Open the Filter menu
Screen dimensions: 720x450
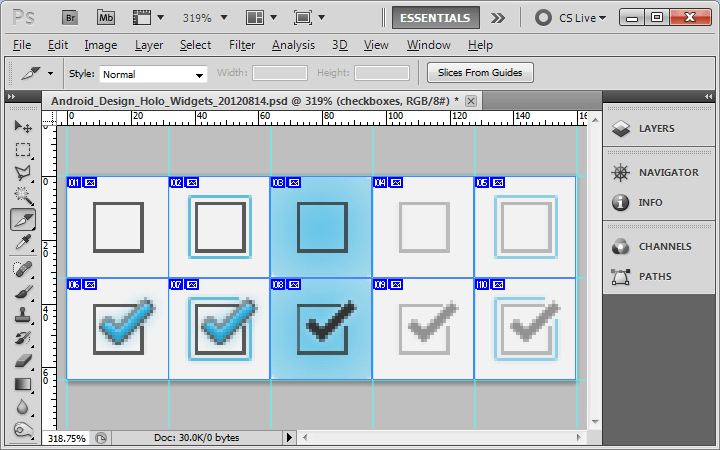[x=242, y=45]
